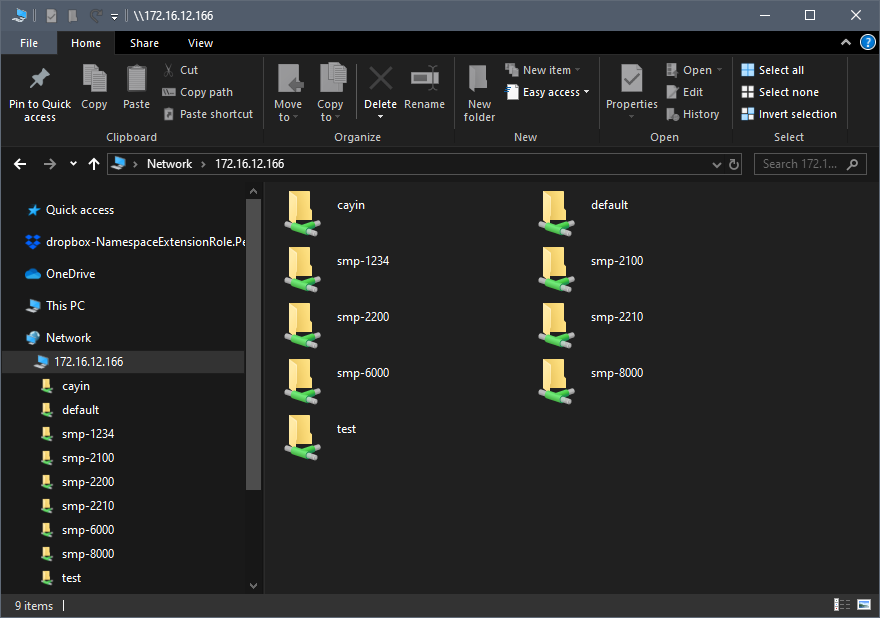Image resolution: width=880 pixels, height=618 pixels.
Task: Open the Move to menu
Action: click(288, 93)
